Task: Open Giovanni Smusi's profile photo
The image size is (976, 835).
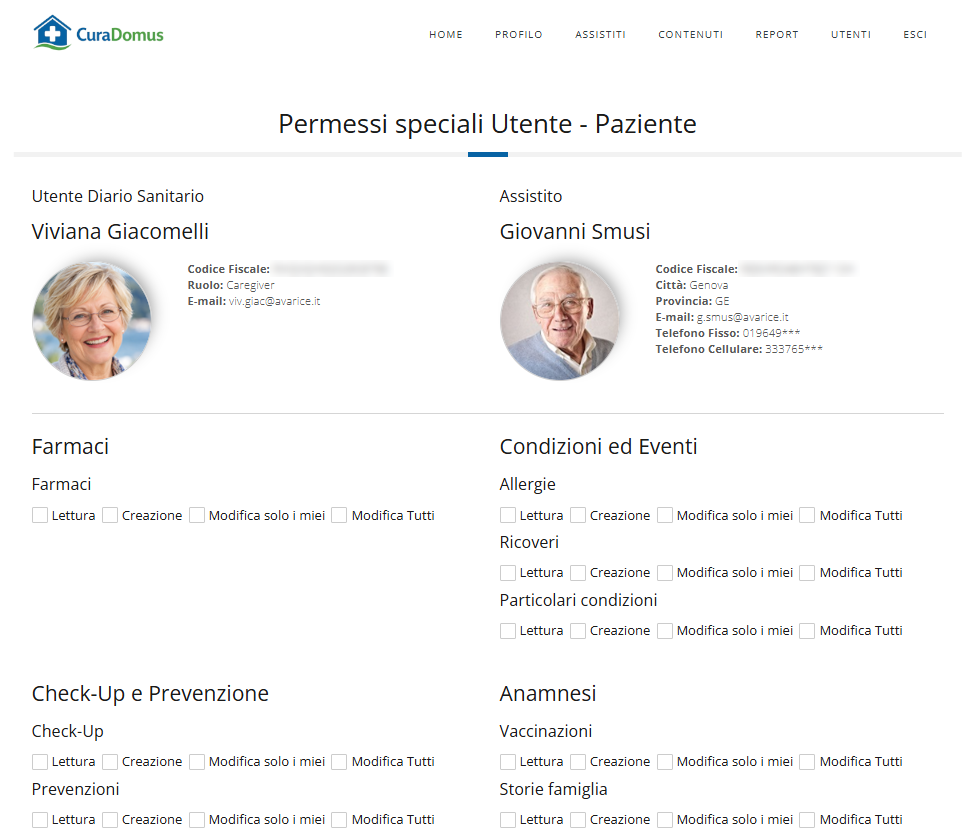Action: click(560, 321)
